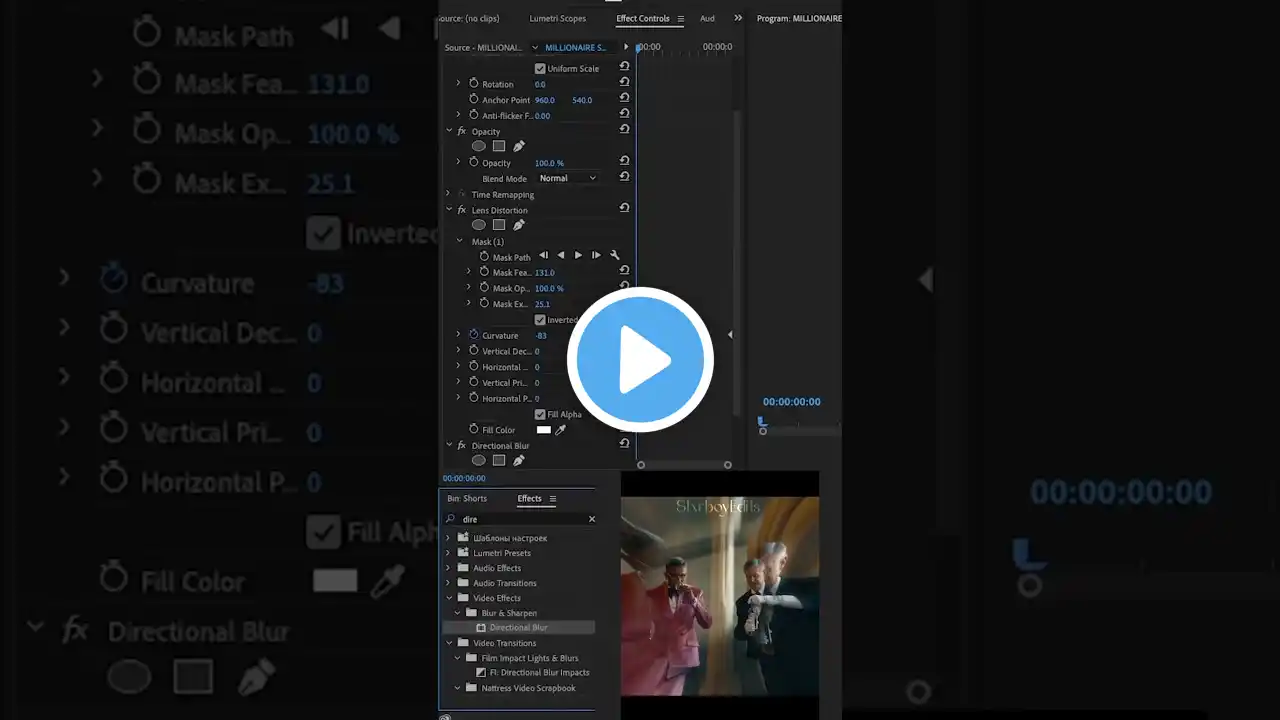1280x720 pixels.
Task: Reset the Anchor Point parameter
Action: click(x=624, y=98)
